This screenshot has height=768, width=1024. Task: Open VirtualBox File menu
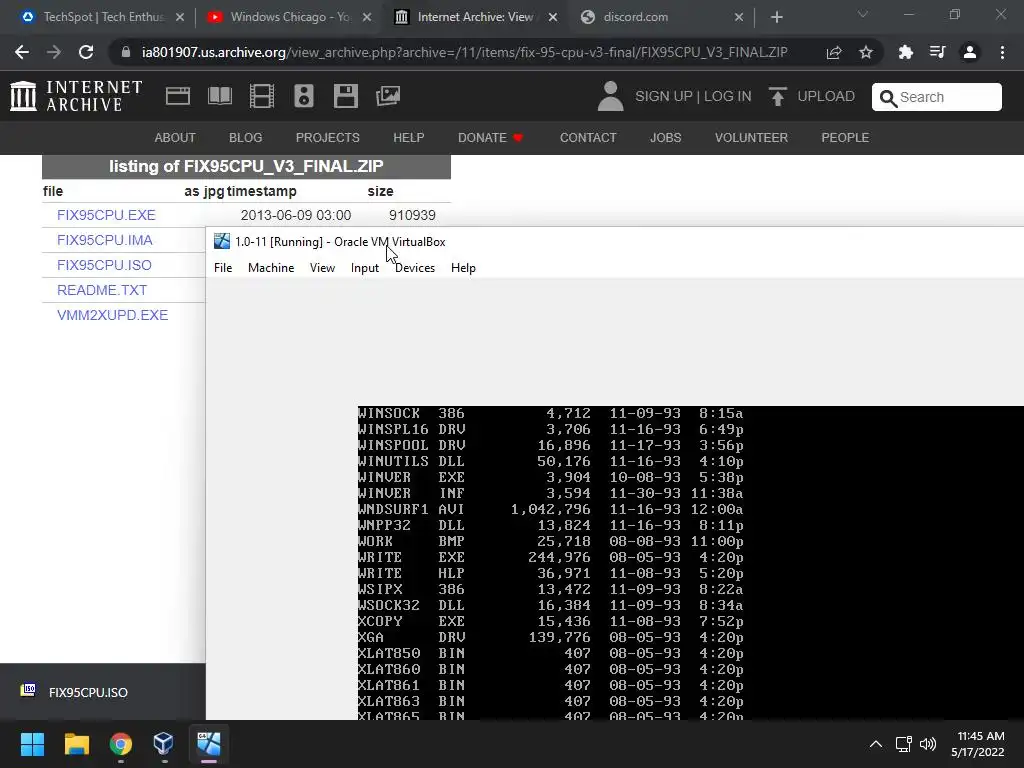pyautogui.click(x=223, y=268)
